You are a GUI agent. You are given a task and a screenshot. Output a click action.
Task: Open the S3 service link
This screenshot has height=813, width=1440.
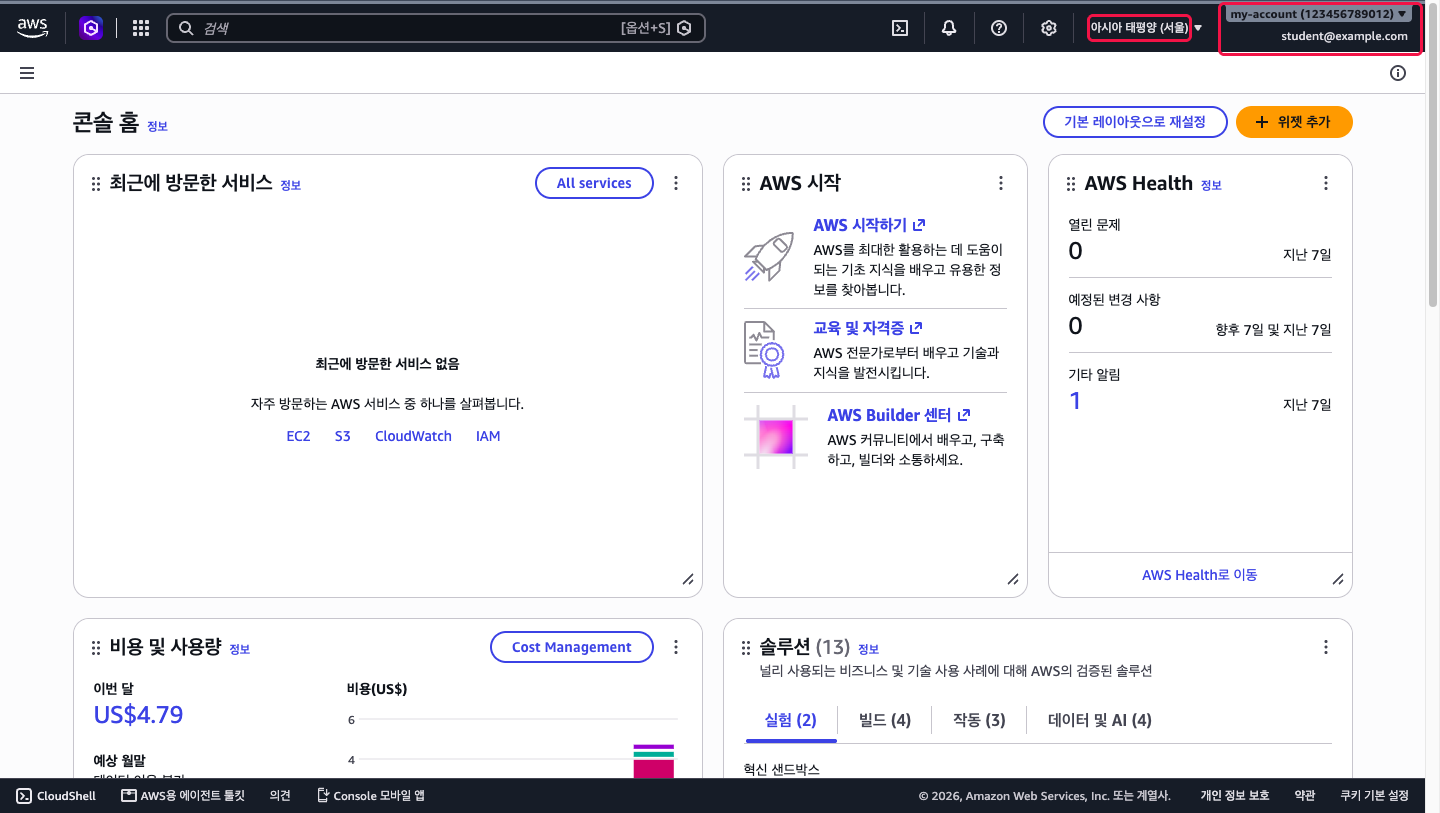(343, 436)
